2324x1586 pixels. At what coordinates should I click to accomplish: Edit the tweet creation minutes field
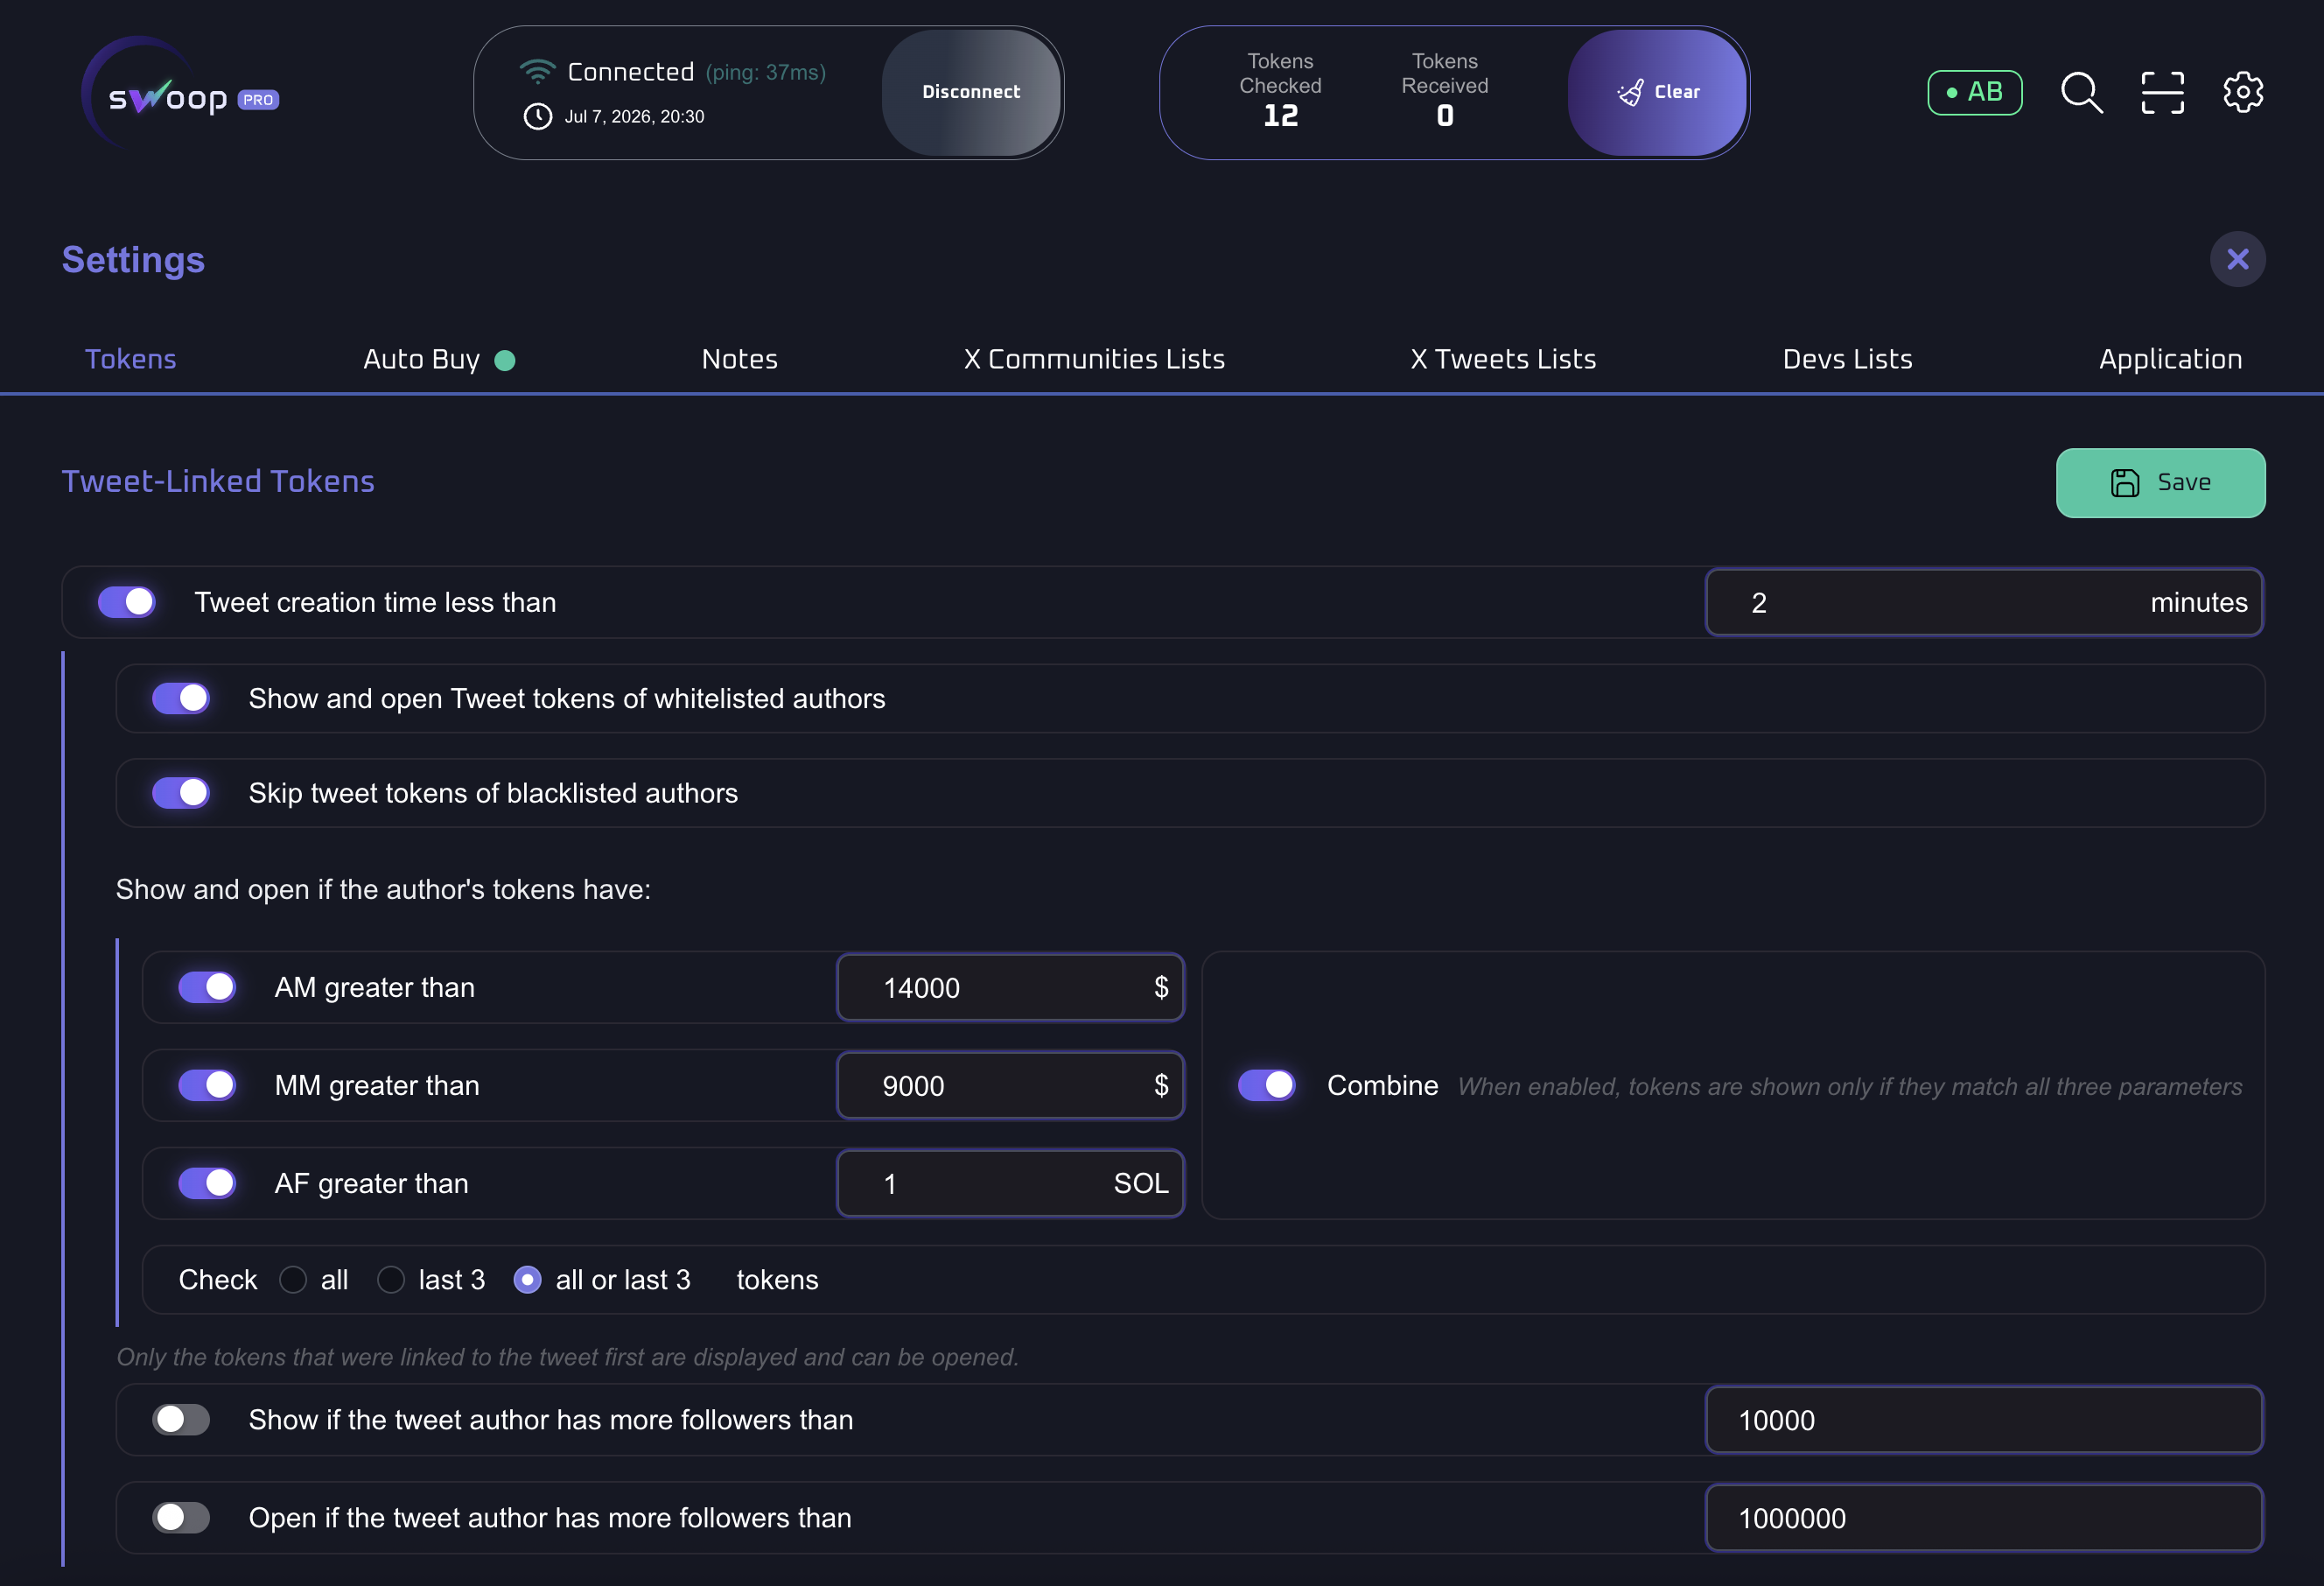[x=1984, y=602]
